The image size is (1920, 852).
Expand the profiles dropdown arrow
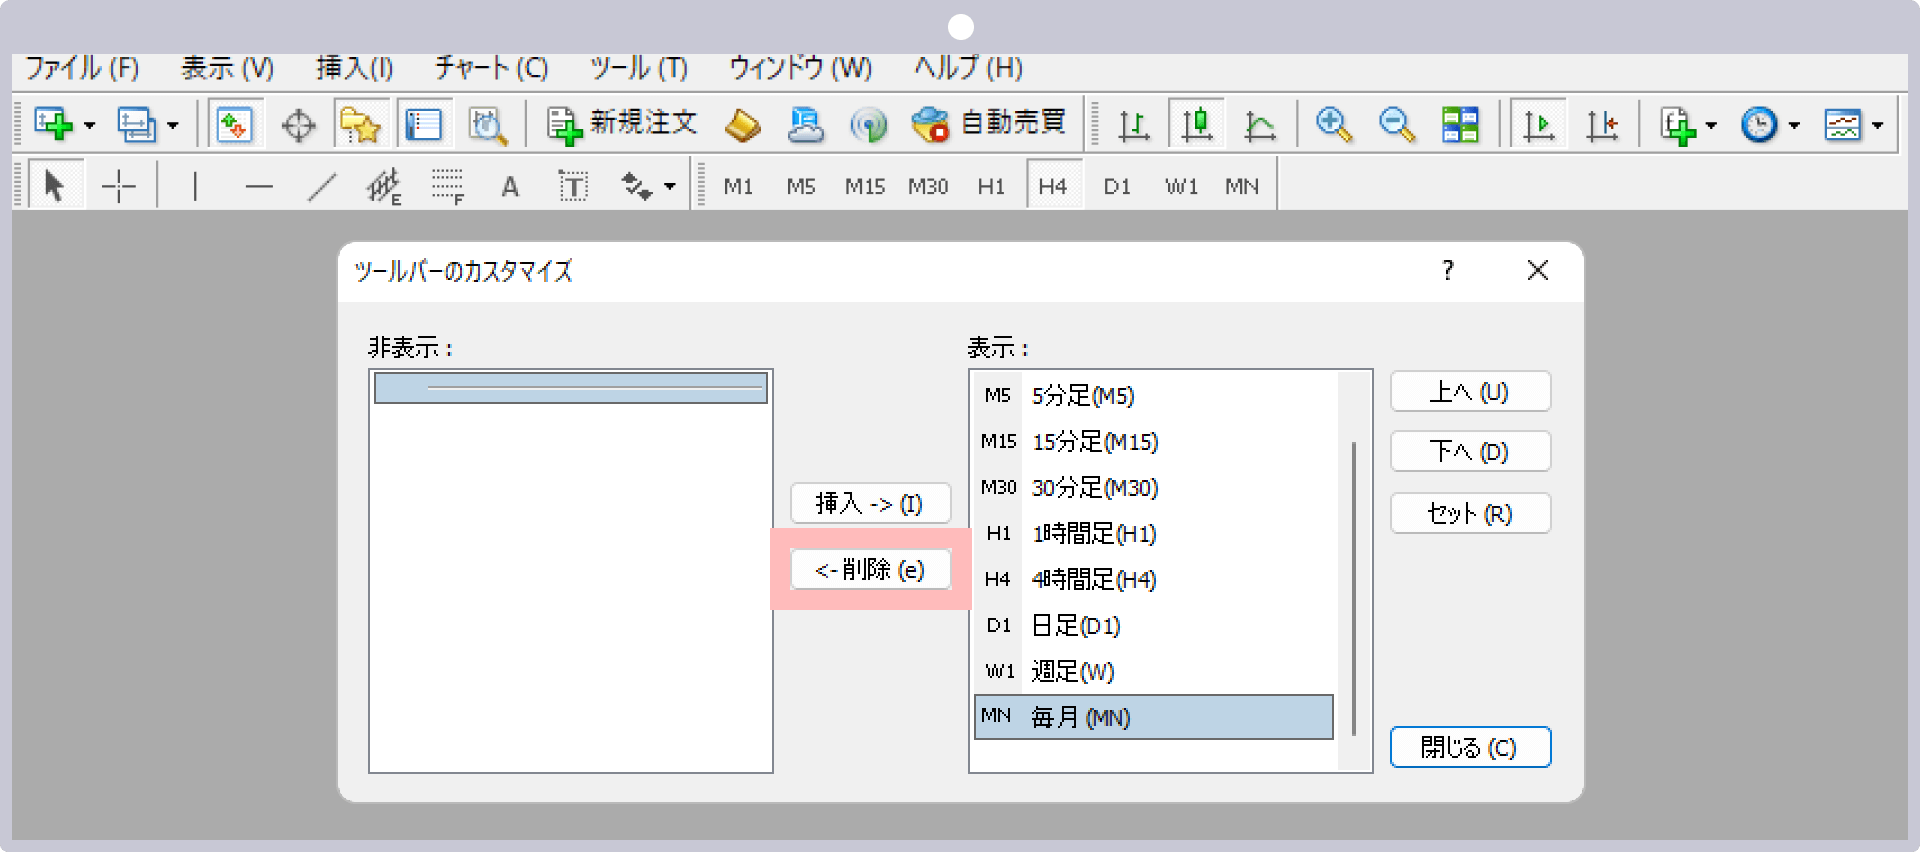(x=173, y=126)
